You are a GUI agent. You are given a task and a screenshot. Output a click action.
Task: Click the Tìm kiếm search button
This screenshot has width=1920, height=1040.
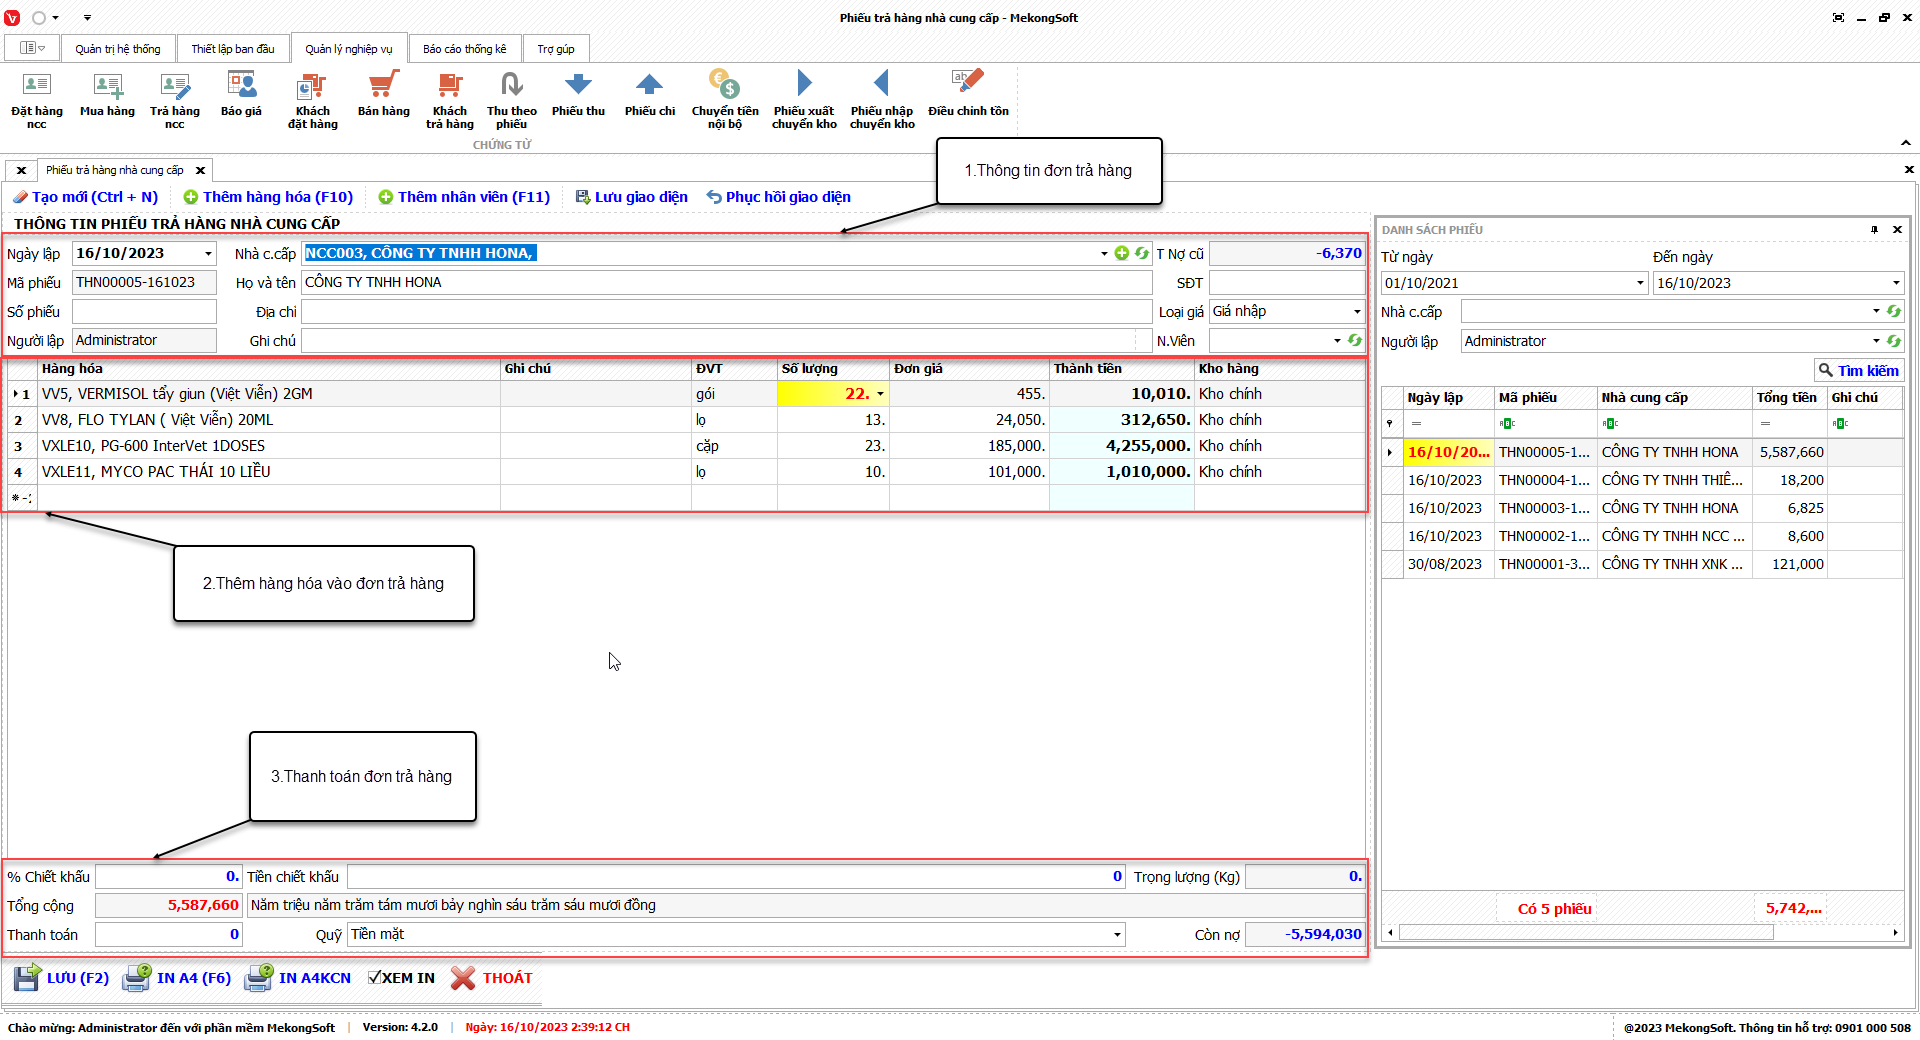click(1858, 370)
